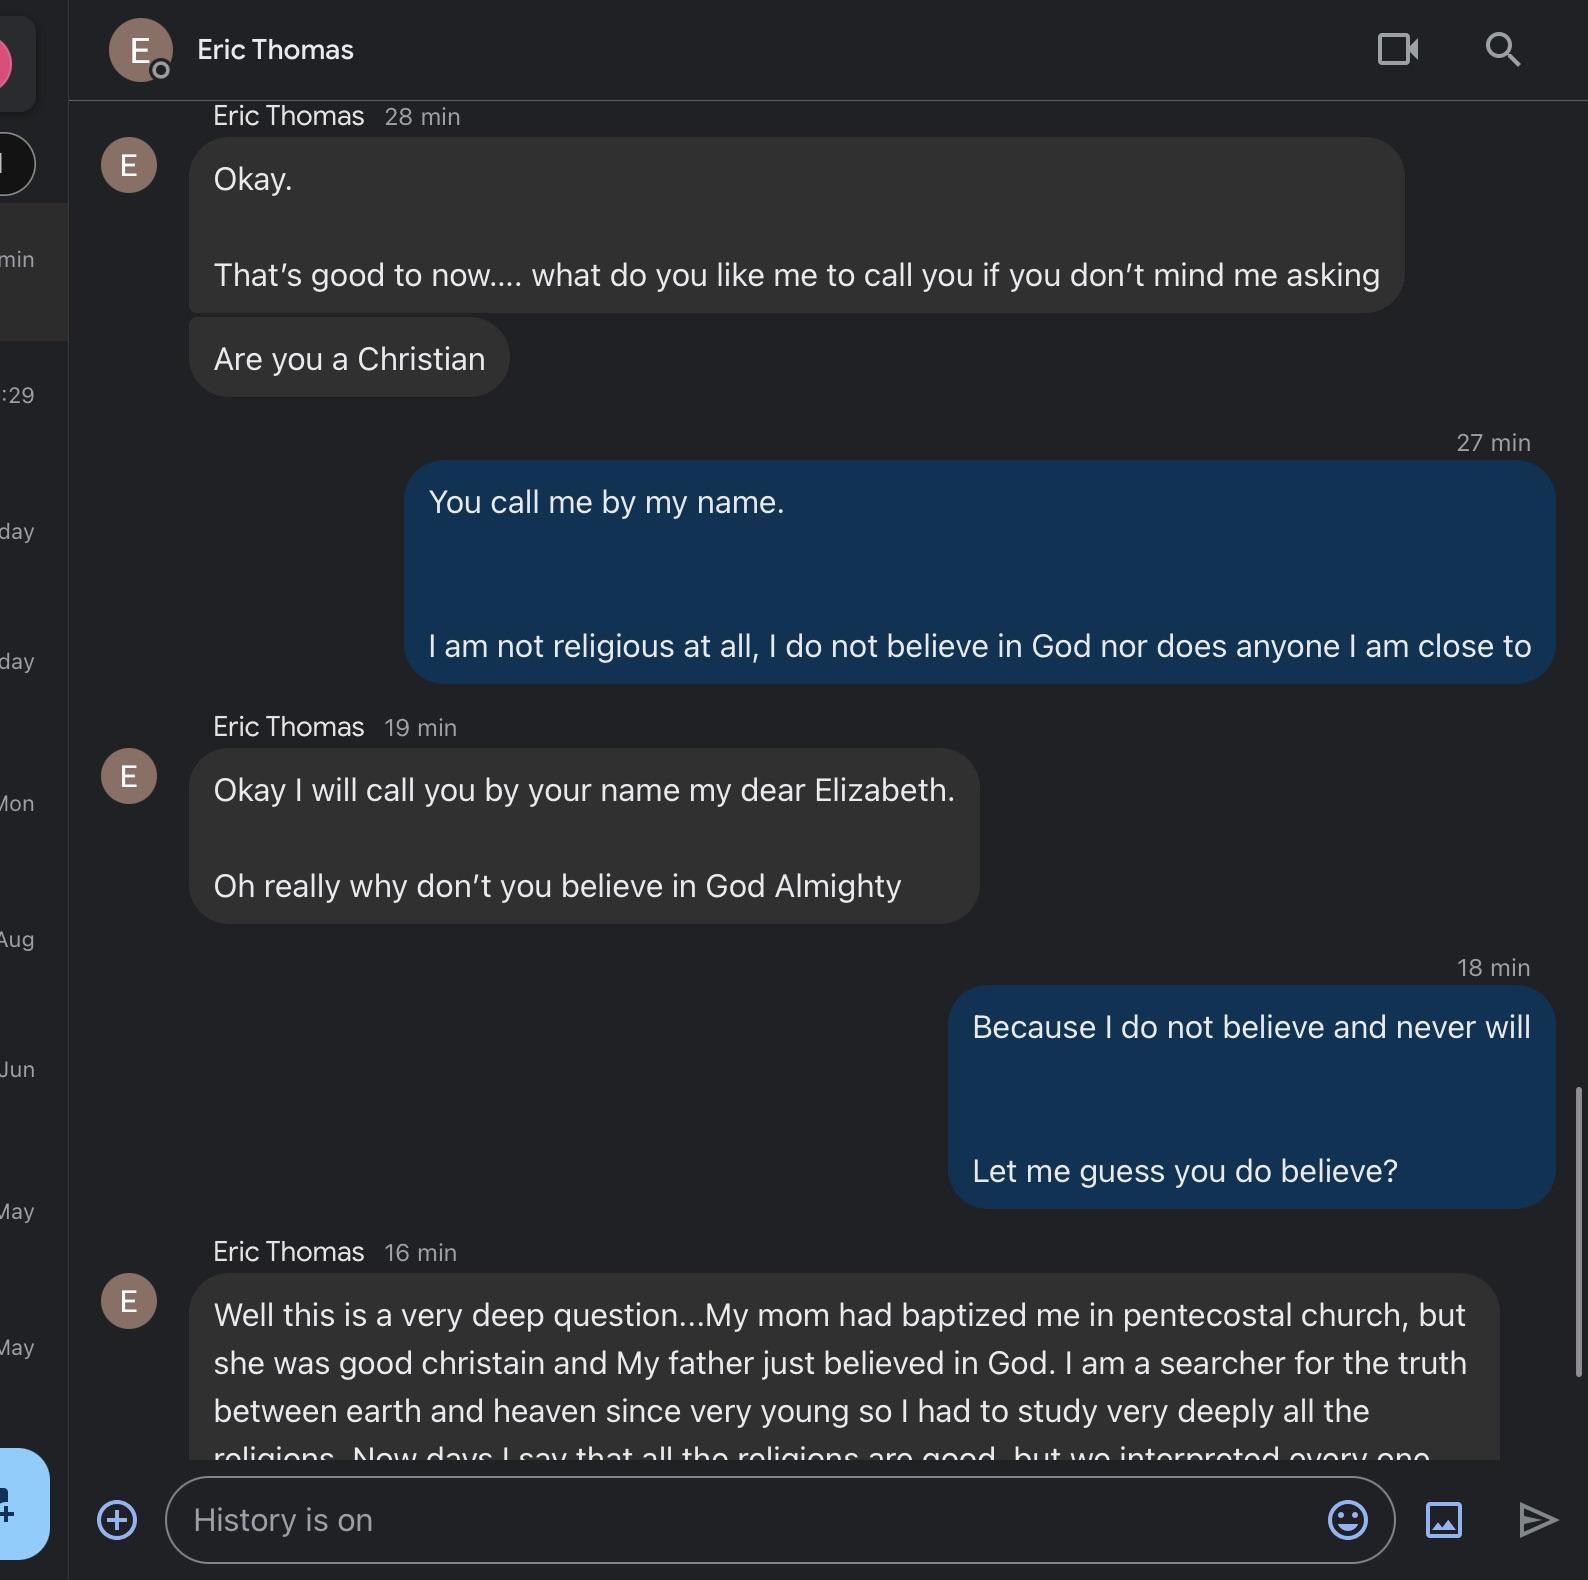1588x1580 pixels.
Task: Click Eric's avatar beside his latest reply
Action: point(128,1301)
